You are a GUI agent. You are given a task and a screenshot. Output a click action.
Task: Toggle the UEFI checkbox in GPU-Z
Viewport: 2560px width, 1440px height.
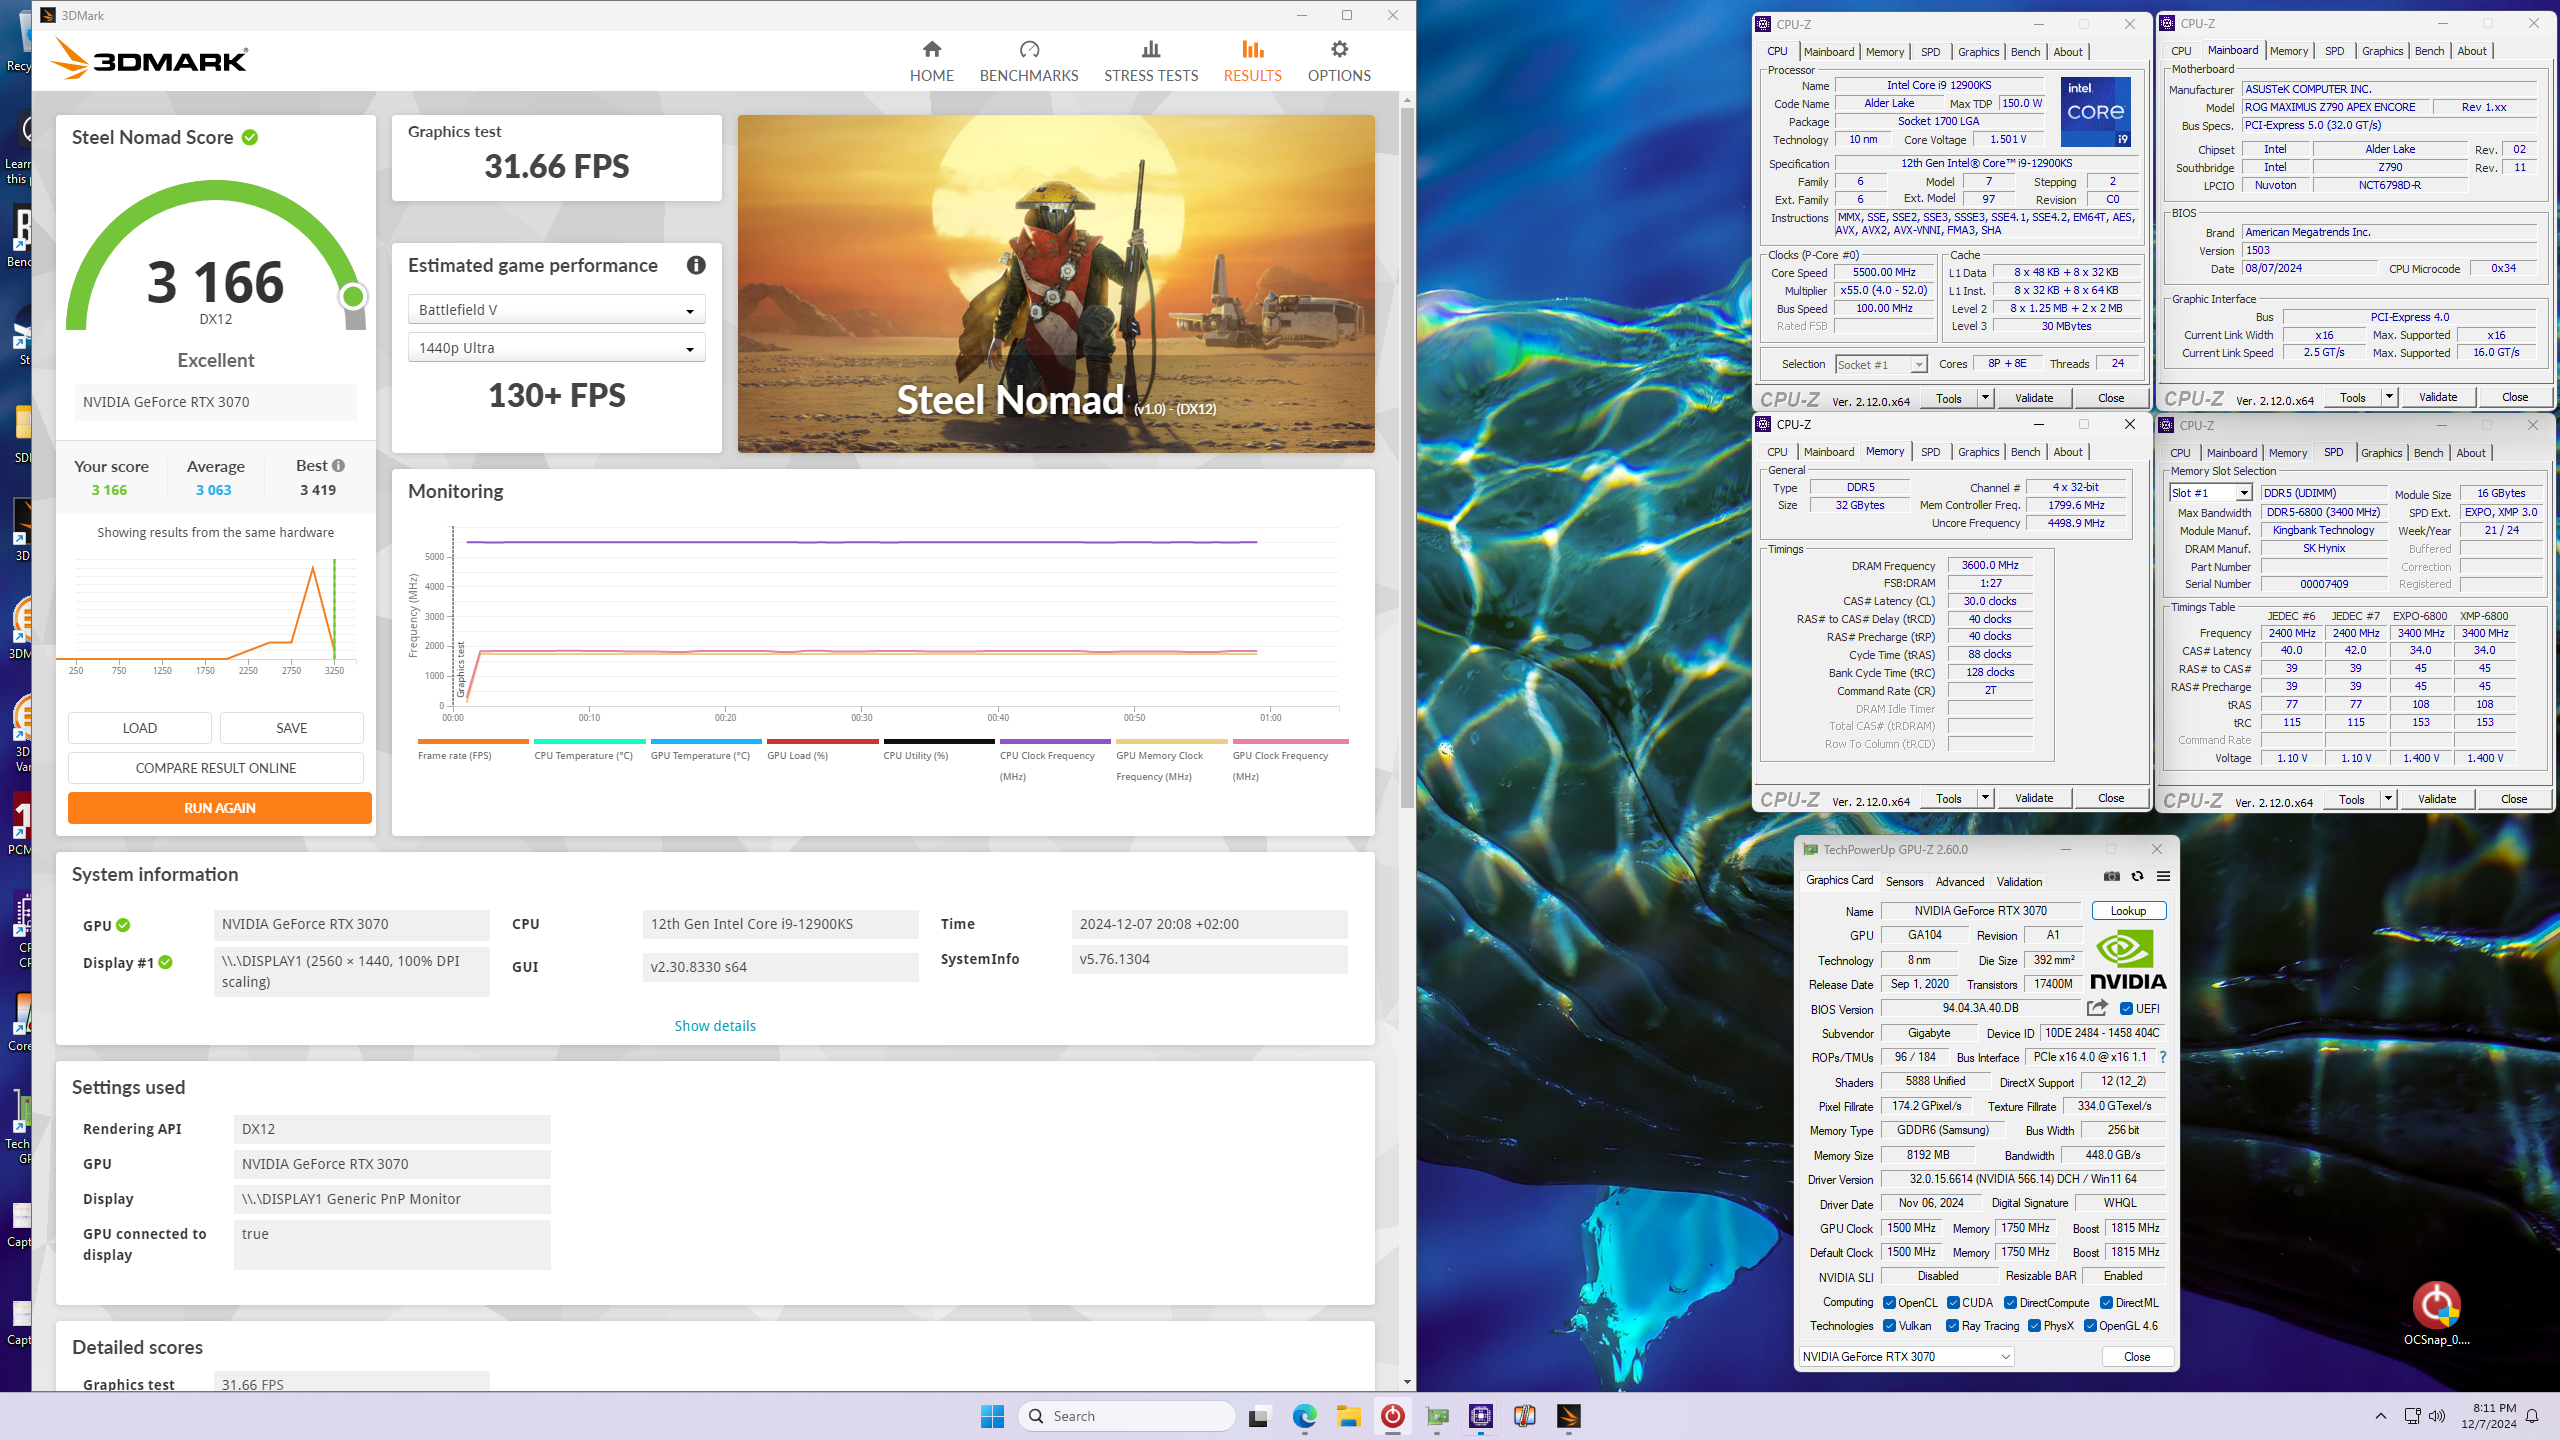2126,1009
